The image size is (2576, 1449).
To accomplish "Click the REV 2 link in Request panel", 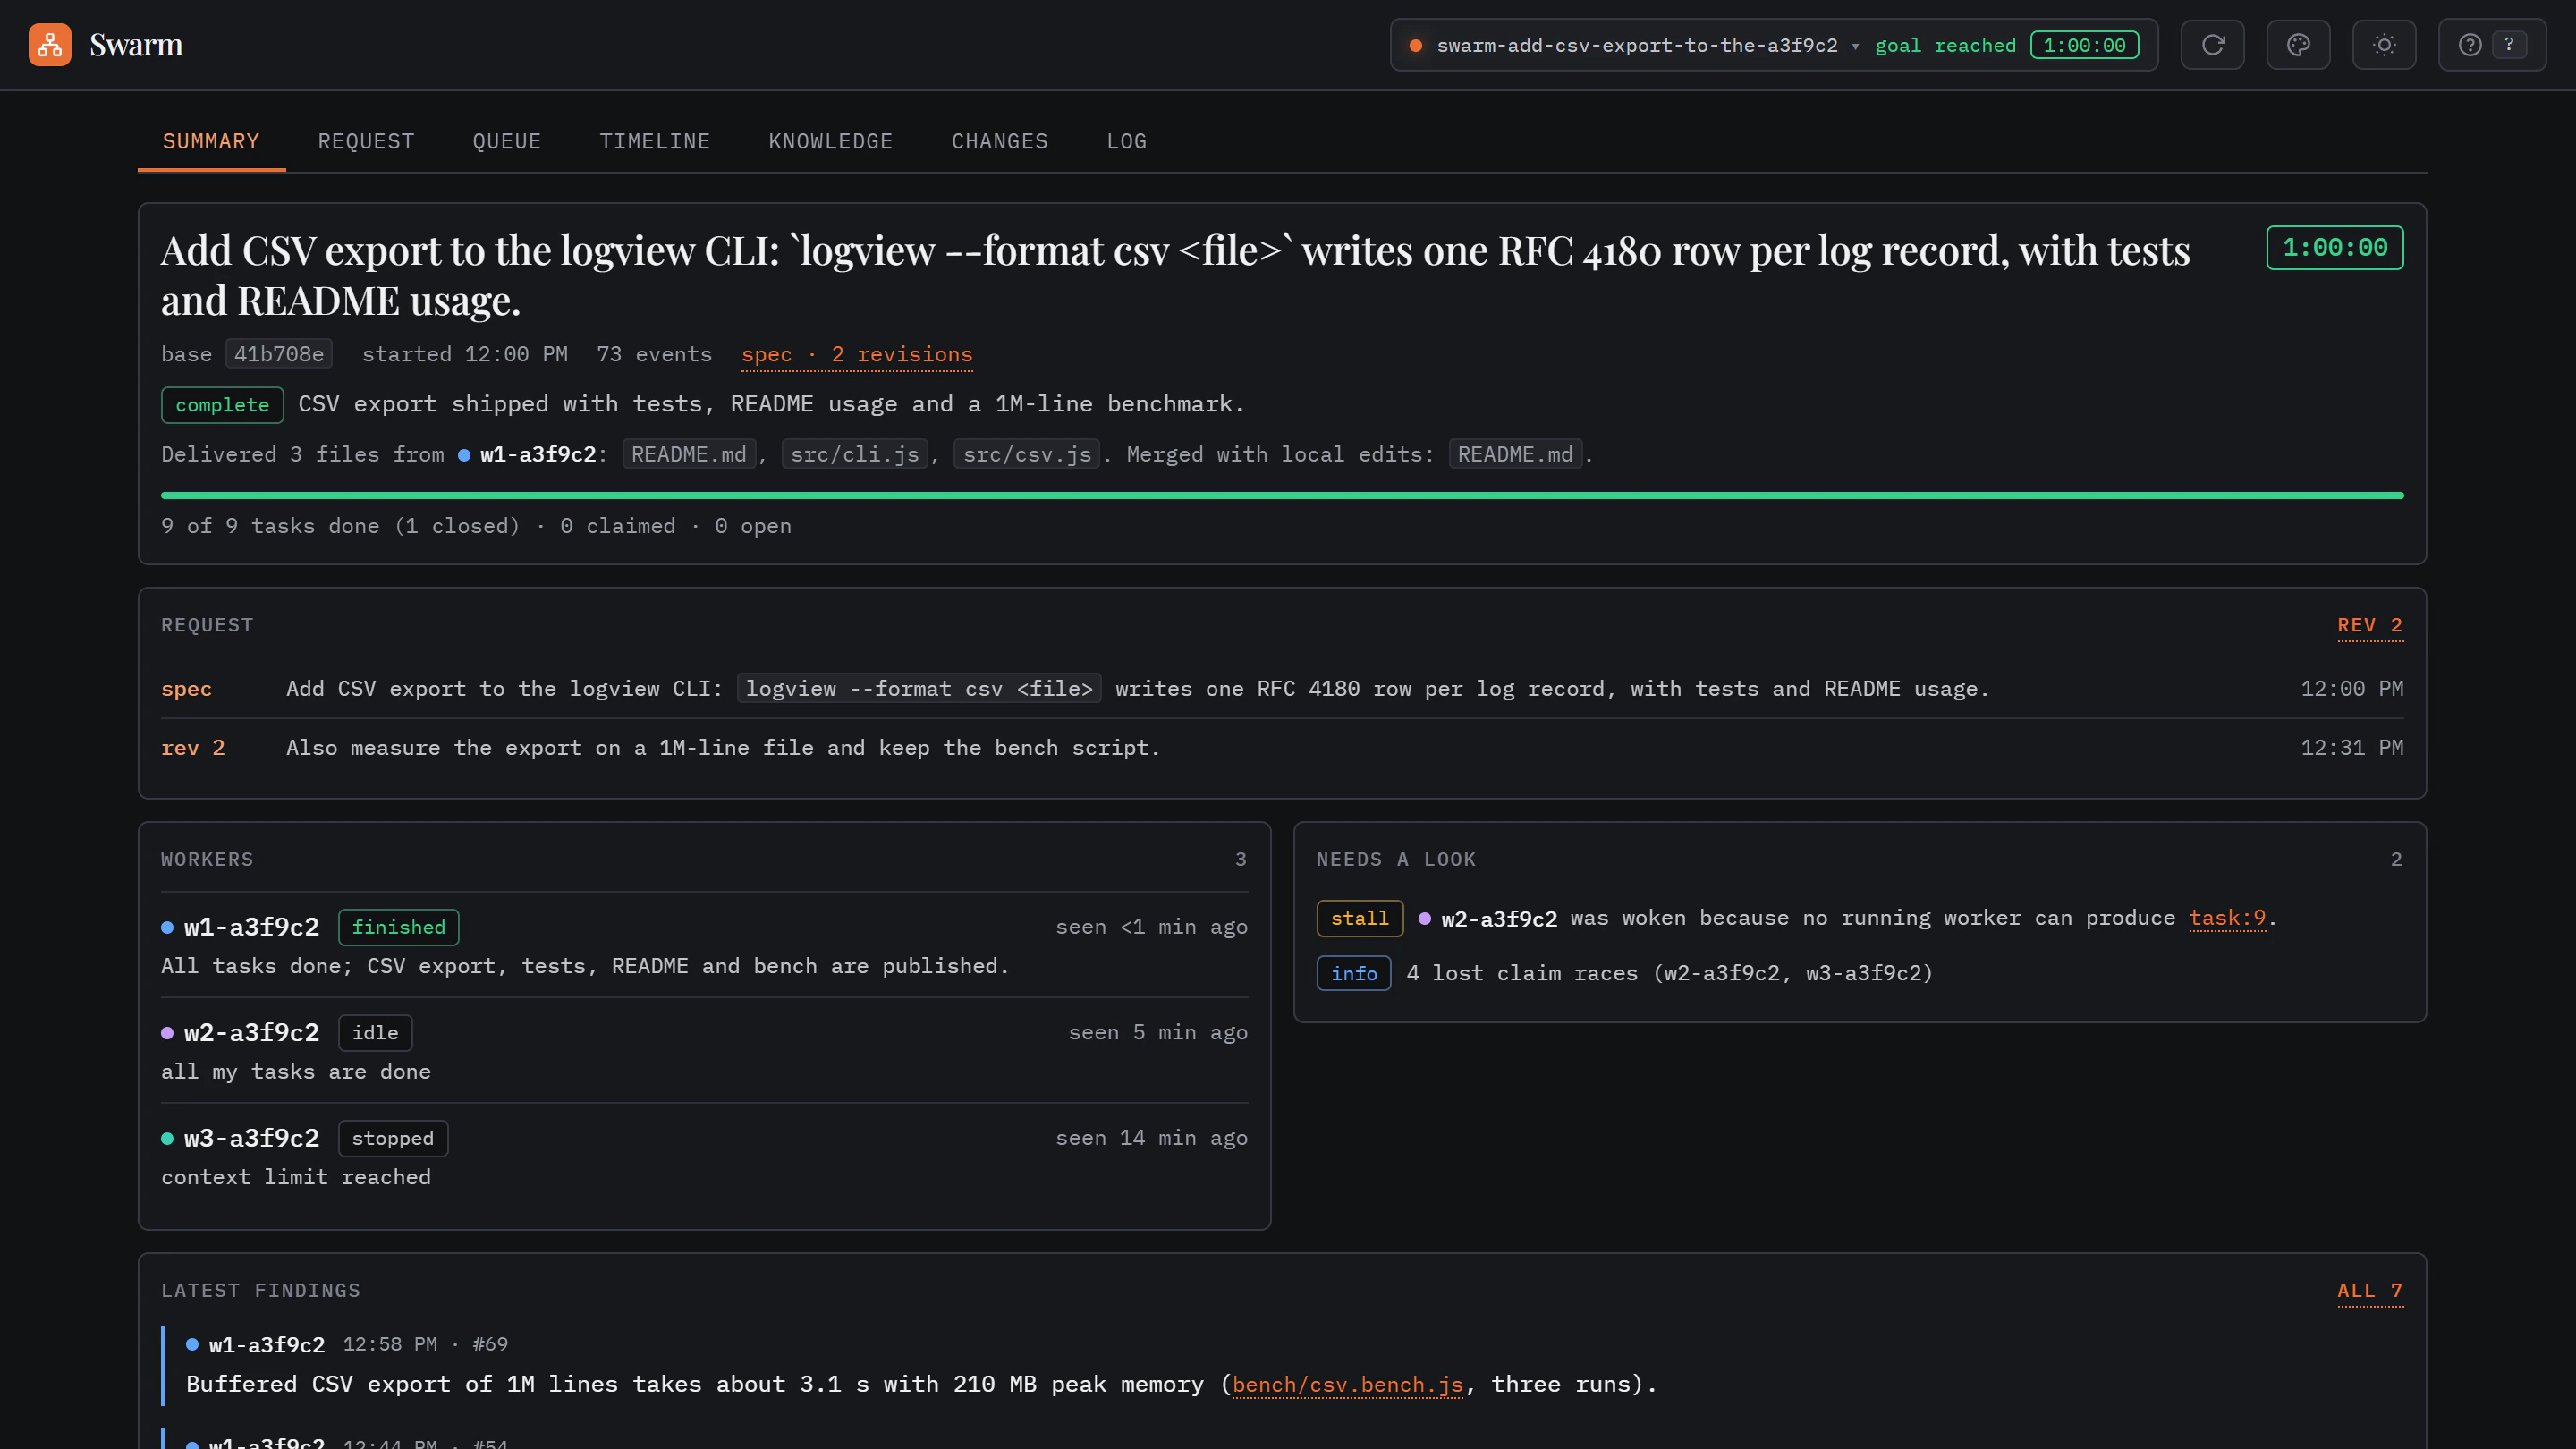I will pos(2370,625).
